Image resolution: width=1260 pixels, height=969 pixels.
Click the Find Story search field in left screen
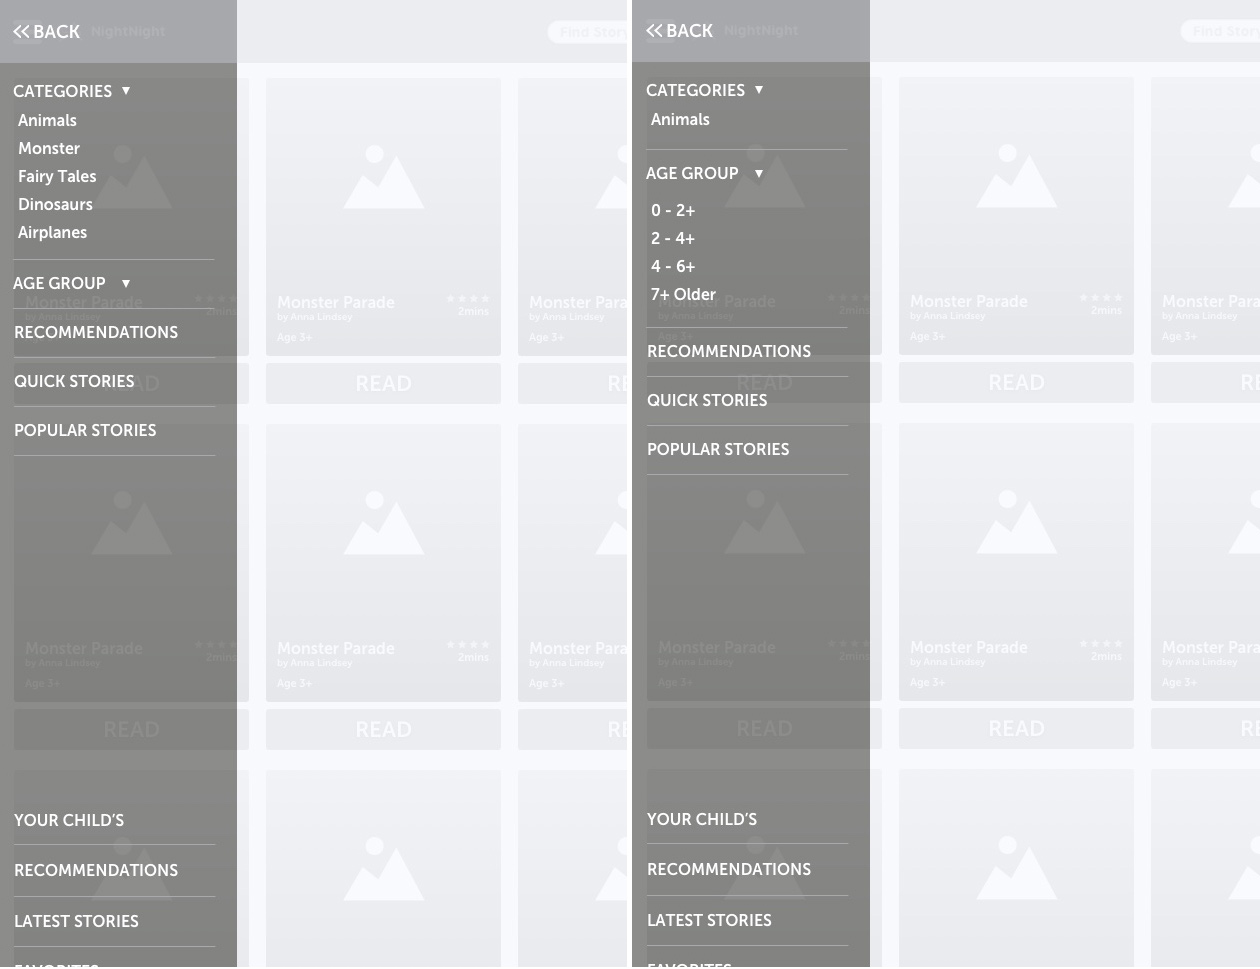590,32
